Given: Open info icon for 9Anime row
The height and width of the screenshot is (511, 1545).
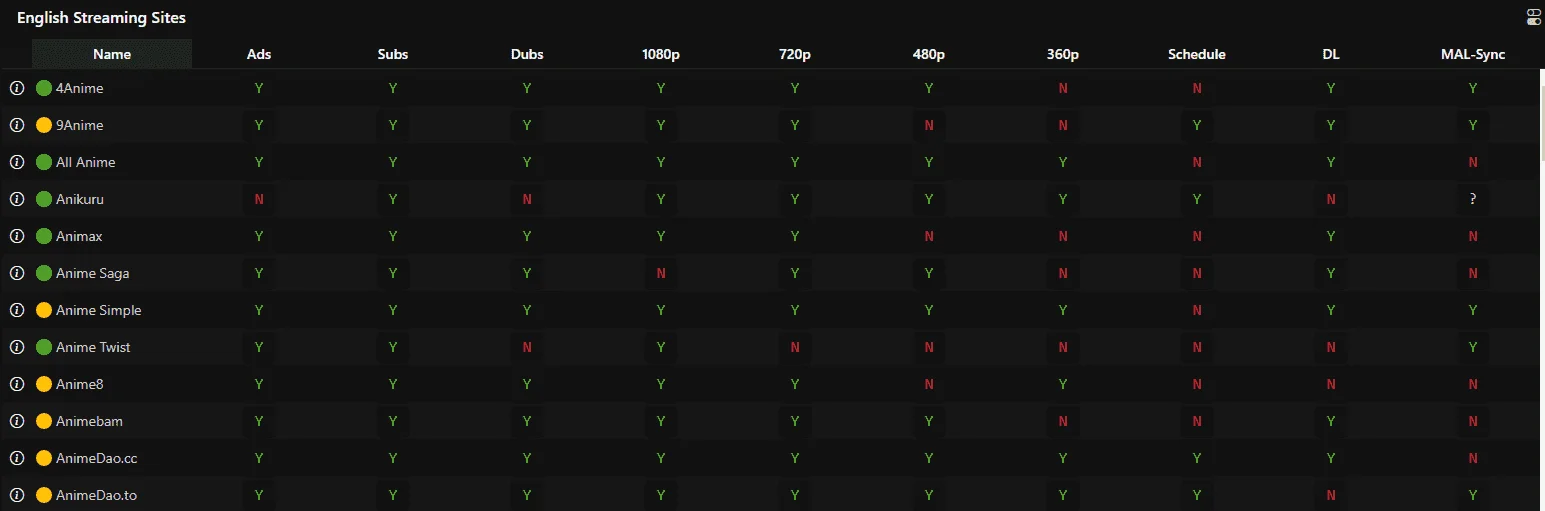Looking at the screenshot, I should point(16,125).
